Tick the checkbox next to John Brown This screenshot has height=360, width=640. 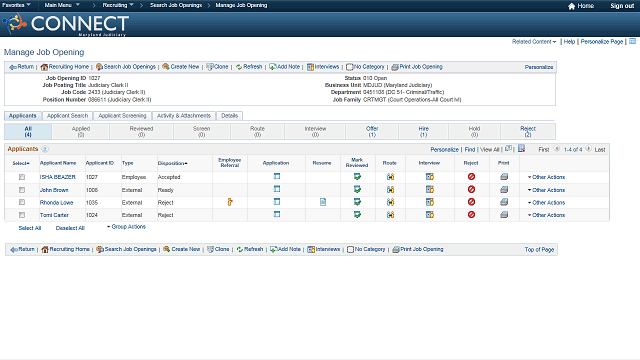coord(22,190)
